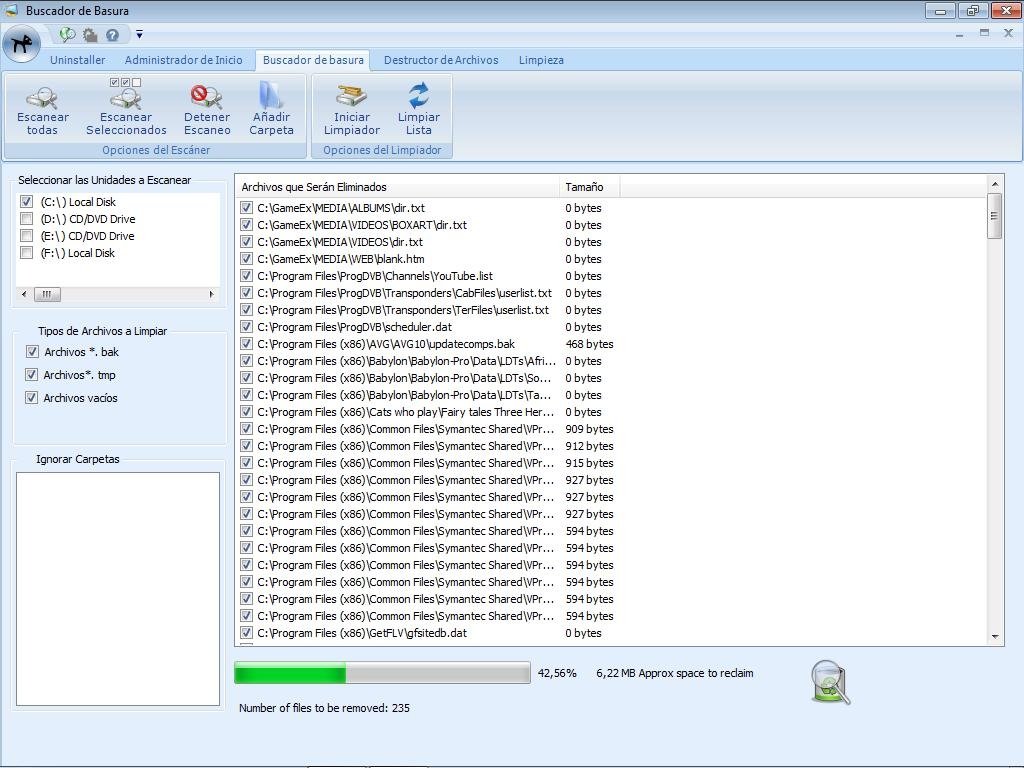This screenshot has width=1024, height=768.
Task: Uncheck the GetFLV gfsitedb.dat checkbox
Action: pyautogui.click(x=246, y=632)
